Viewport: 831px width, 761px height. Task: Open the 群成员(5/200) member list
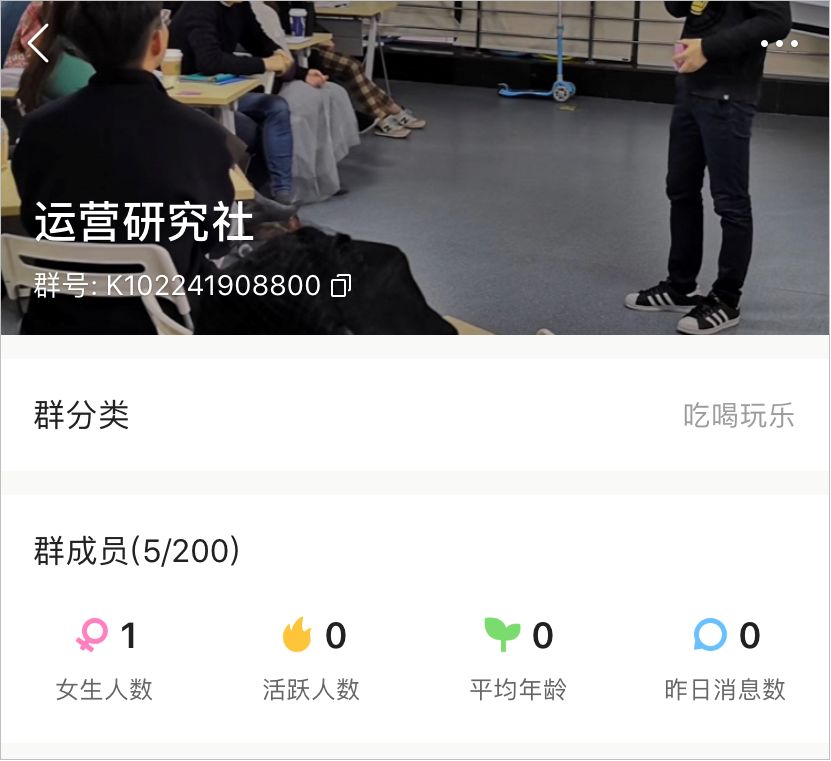137,551
